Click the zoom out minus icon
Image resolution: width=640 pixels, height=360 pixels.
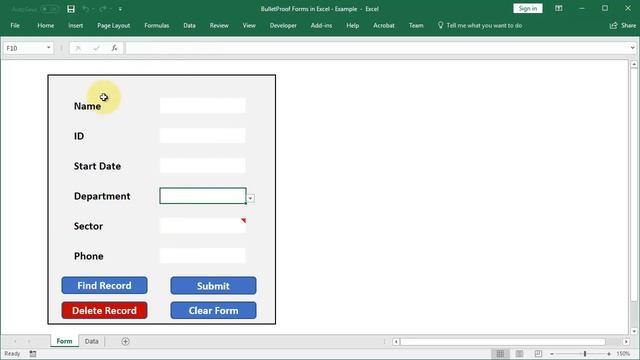click(x=552, y=354)
